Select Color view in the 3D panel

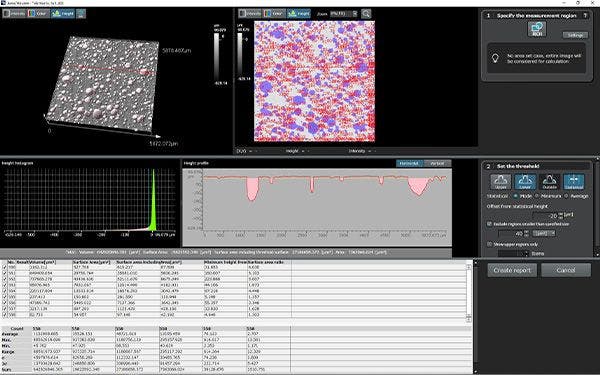tap(38, 14)
